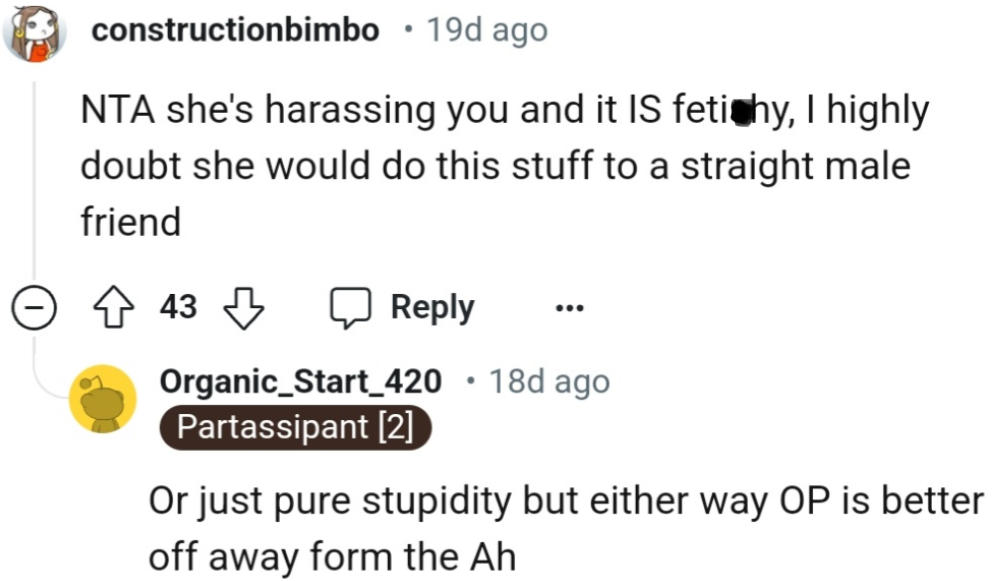This screenshot has width=992, height=581.
Task: Click the curved connector line to the reply
Action: (44, 375)
